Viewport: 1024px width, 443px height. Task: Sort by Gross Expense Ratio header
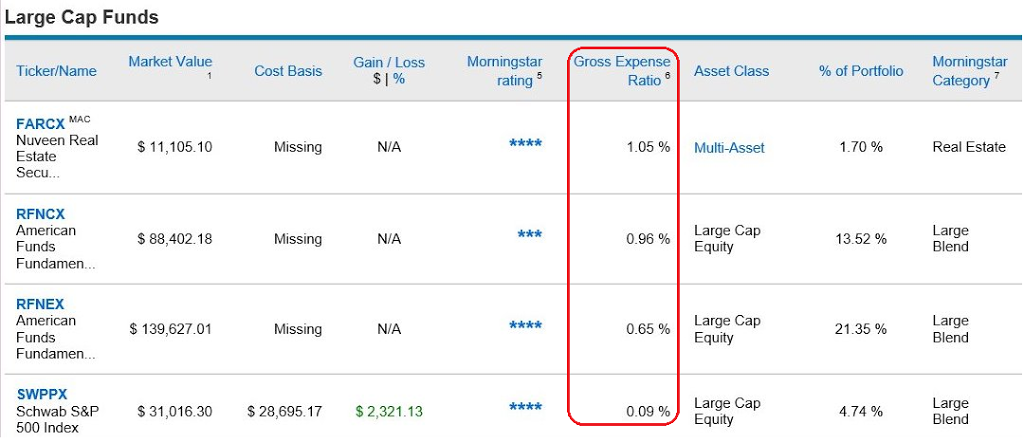(x=622, y=71)
